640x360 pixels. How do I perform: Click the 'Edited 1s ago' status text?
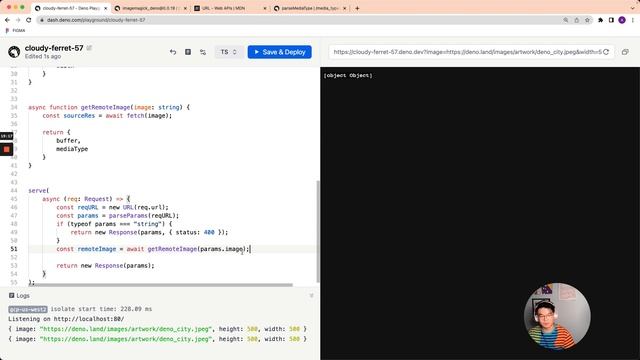(x=43, y=56)
